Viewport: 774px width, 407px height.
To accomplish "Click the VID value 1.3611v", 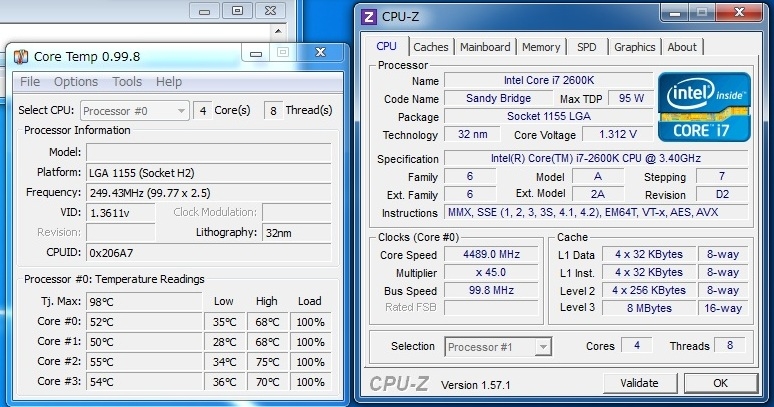I will [120, 213].
